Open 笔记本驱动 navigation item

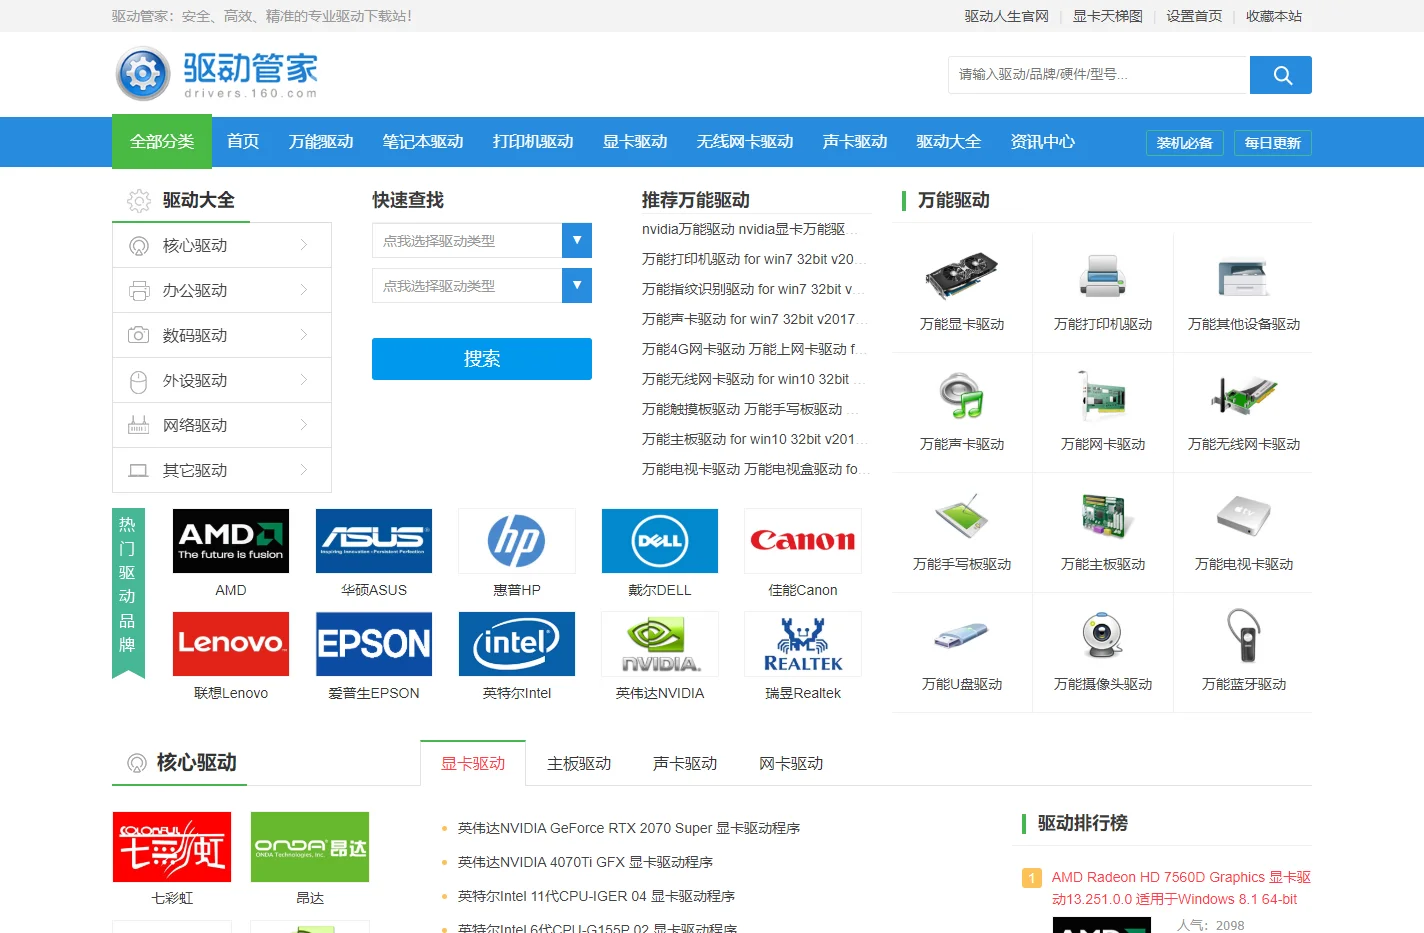click(x=423, y=142)
